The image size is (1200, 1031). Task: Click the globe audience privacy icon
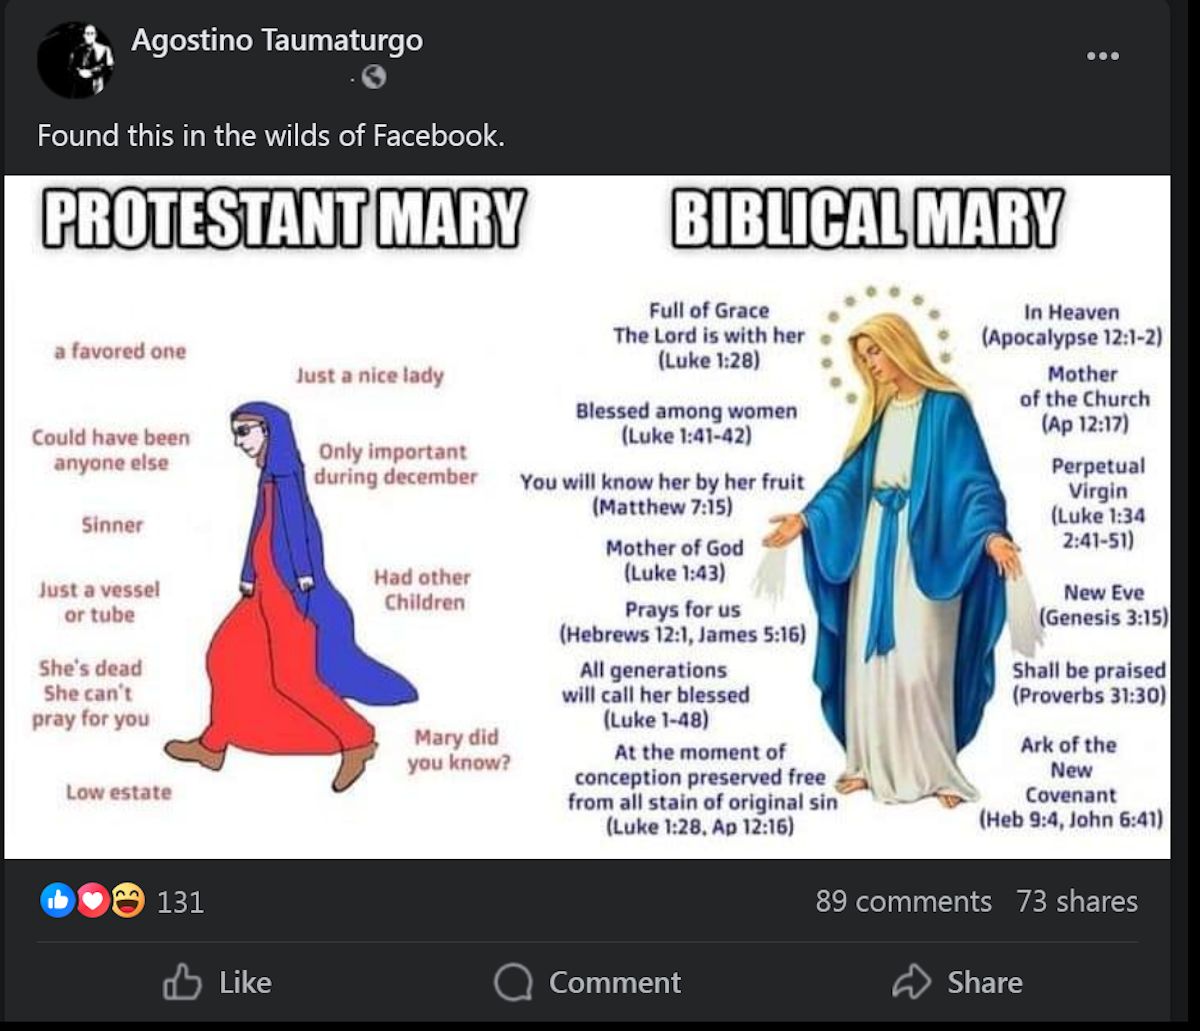[x=374, y=76]
